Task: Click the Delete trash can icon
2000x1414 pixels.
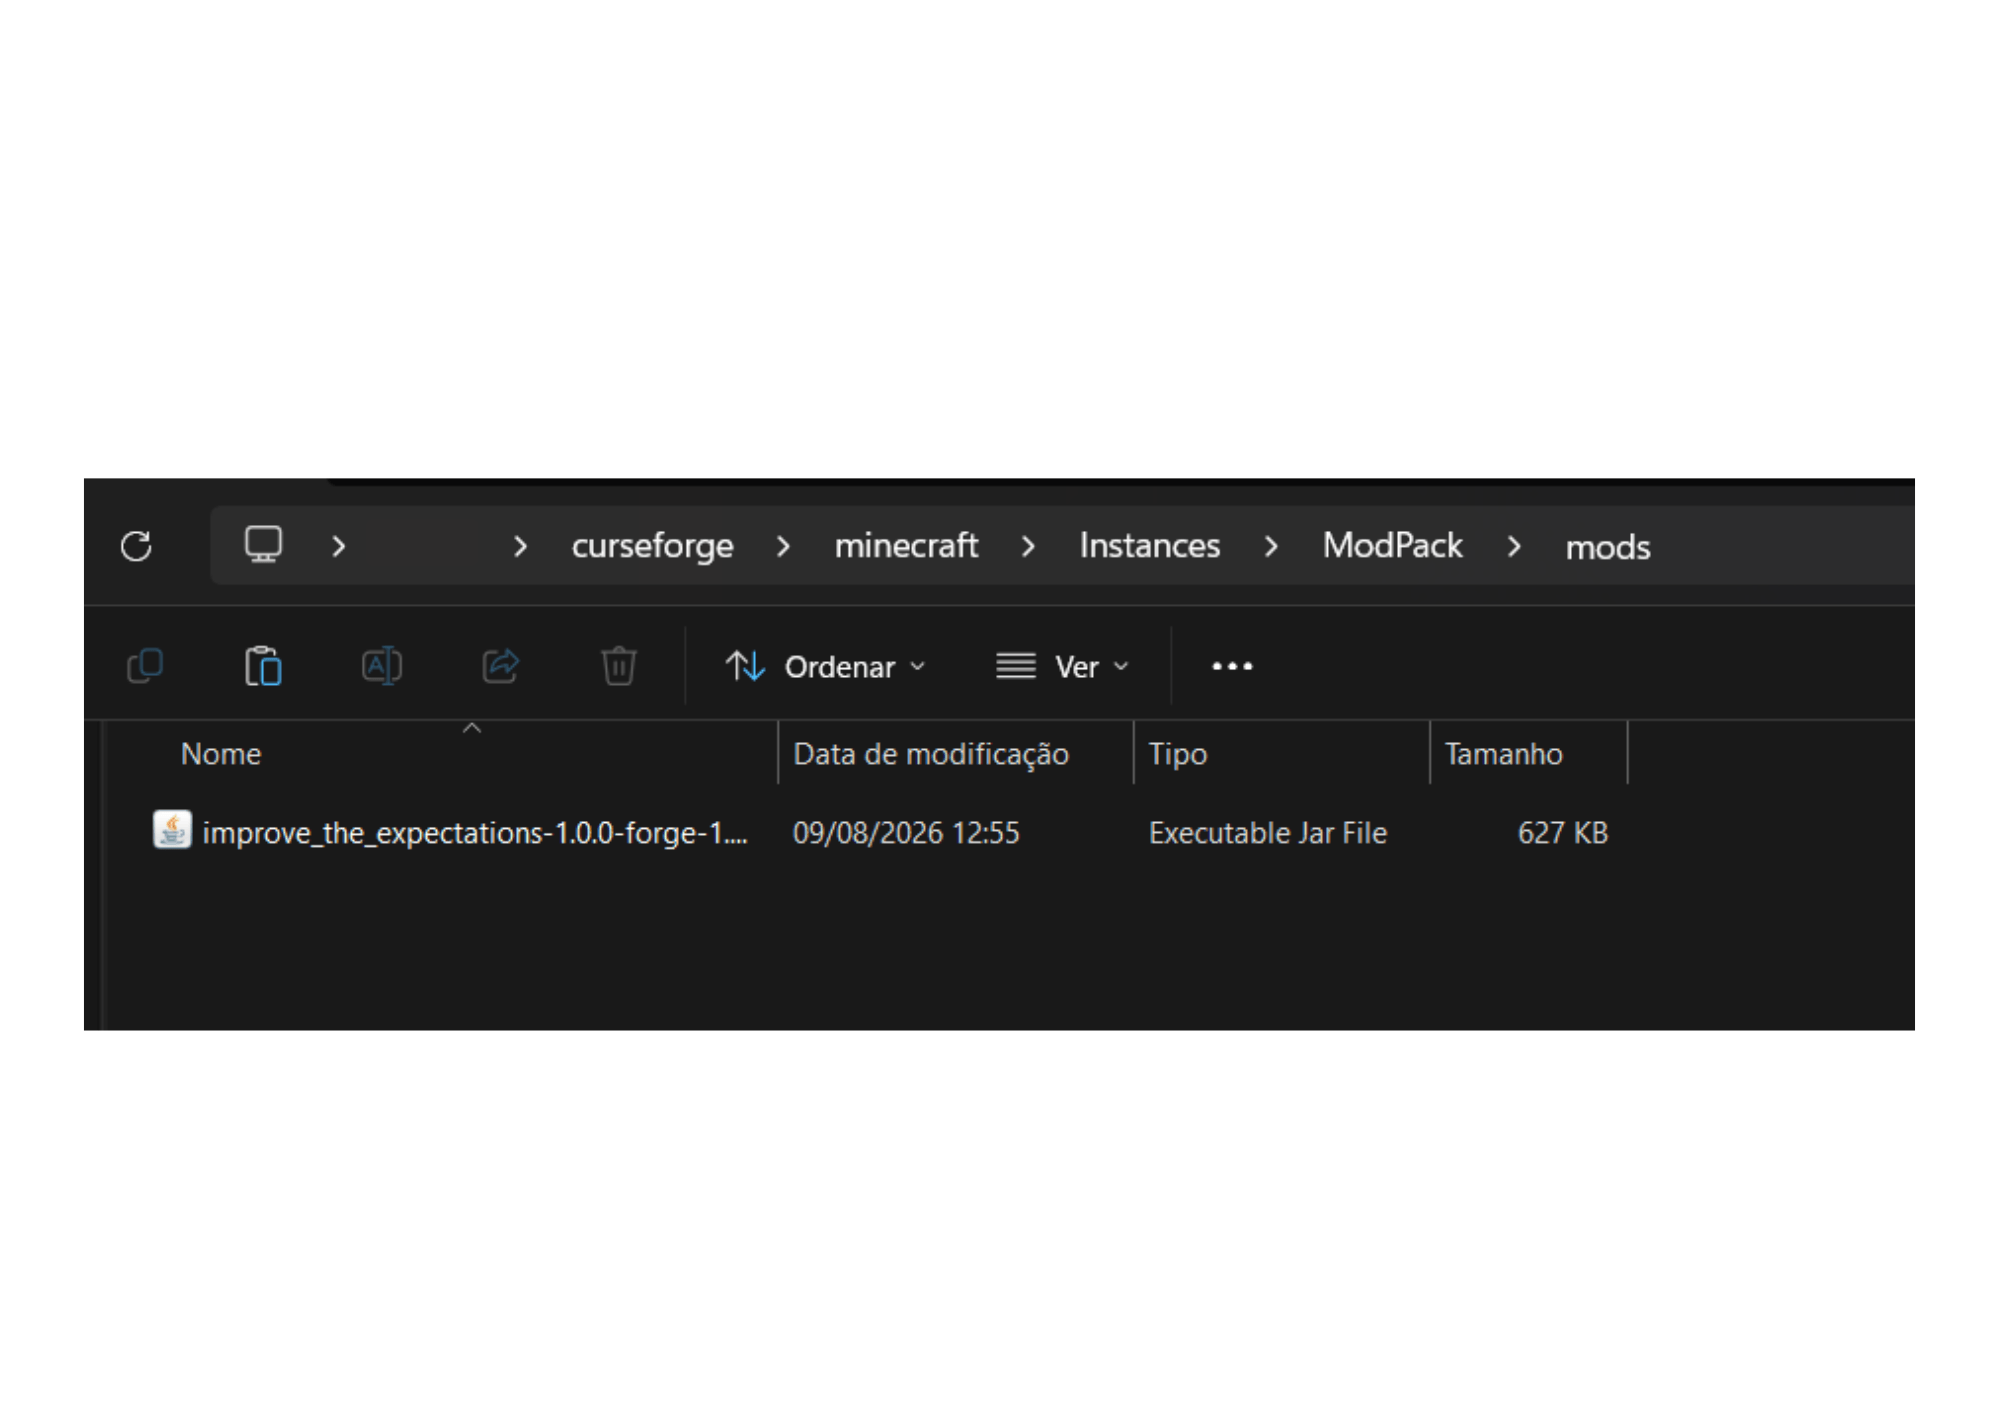Action: (x=619, y=666)
